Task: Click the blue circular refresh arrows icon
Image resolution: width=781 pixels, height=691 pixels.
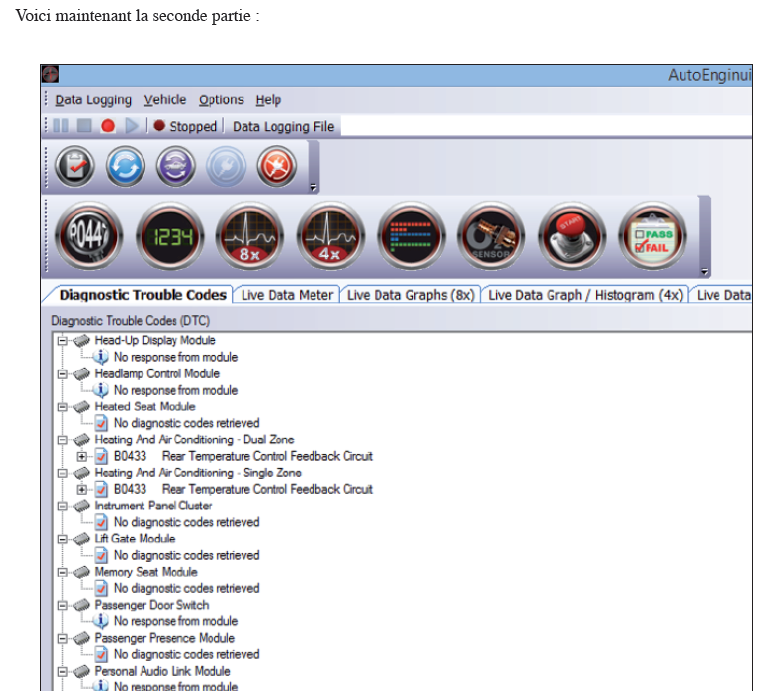Action: pos(126,166)
